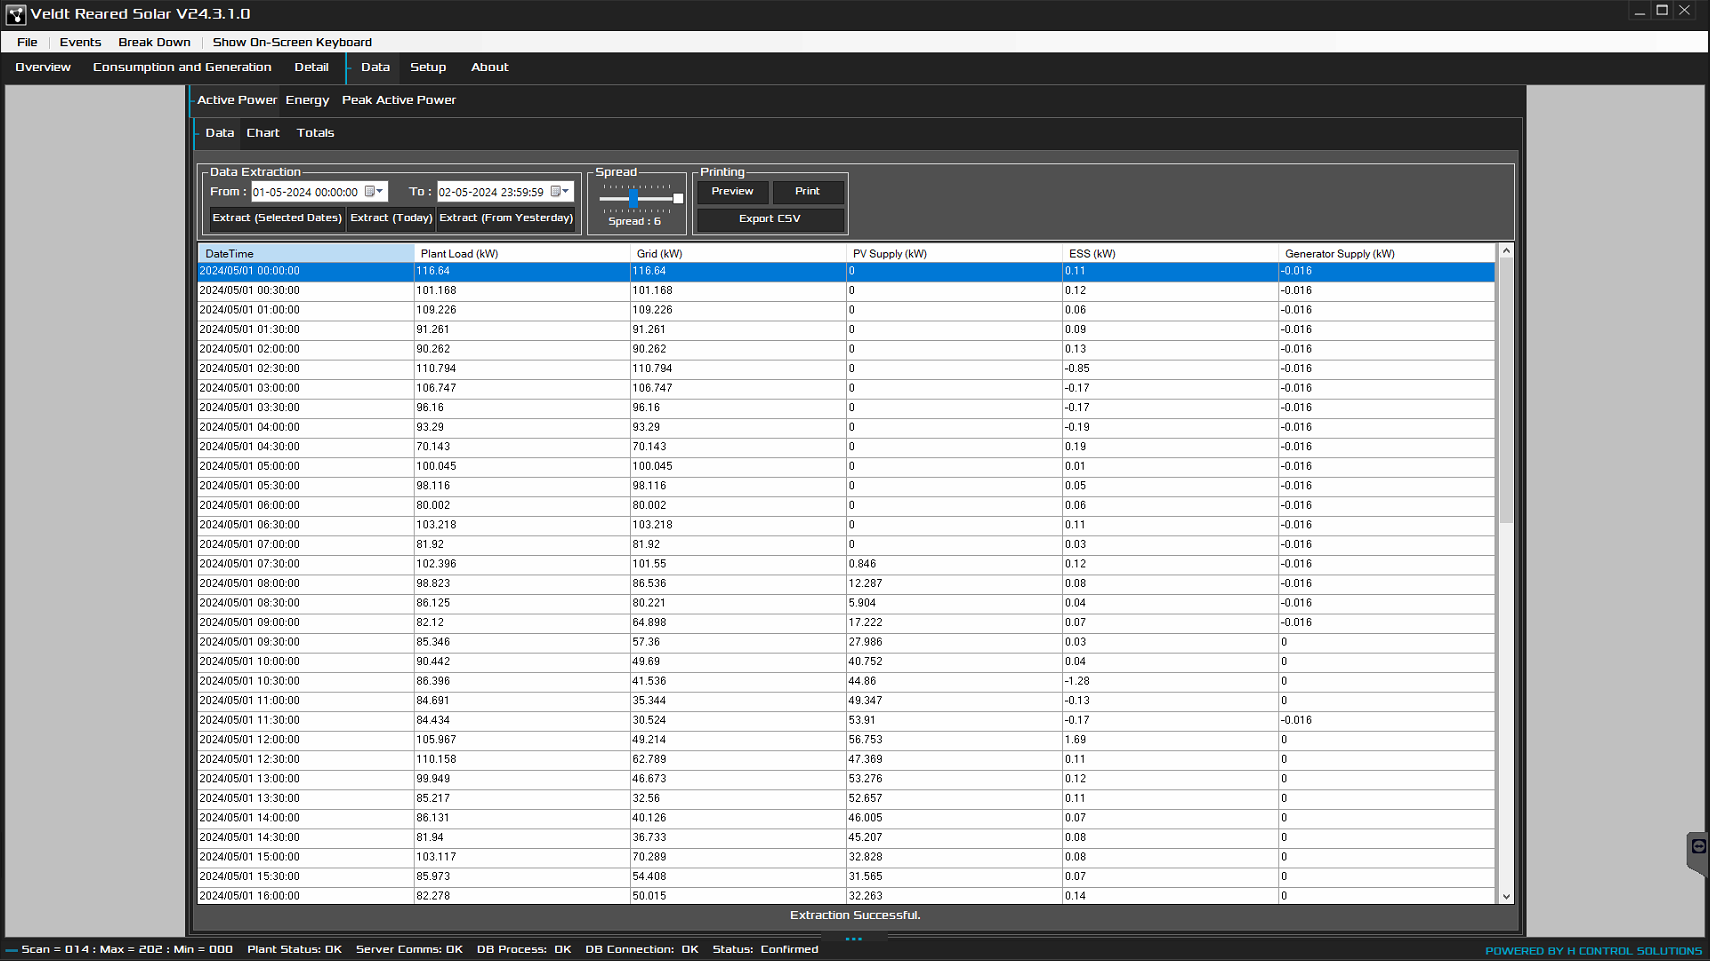The image size is (1710, 961).
Task: Select the Energy sub-tab
Action: [x=307, y=100]
